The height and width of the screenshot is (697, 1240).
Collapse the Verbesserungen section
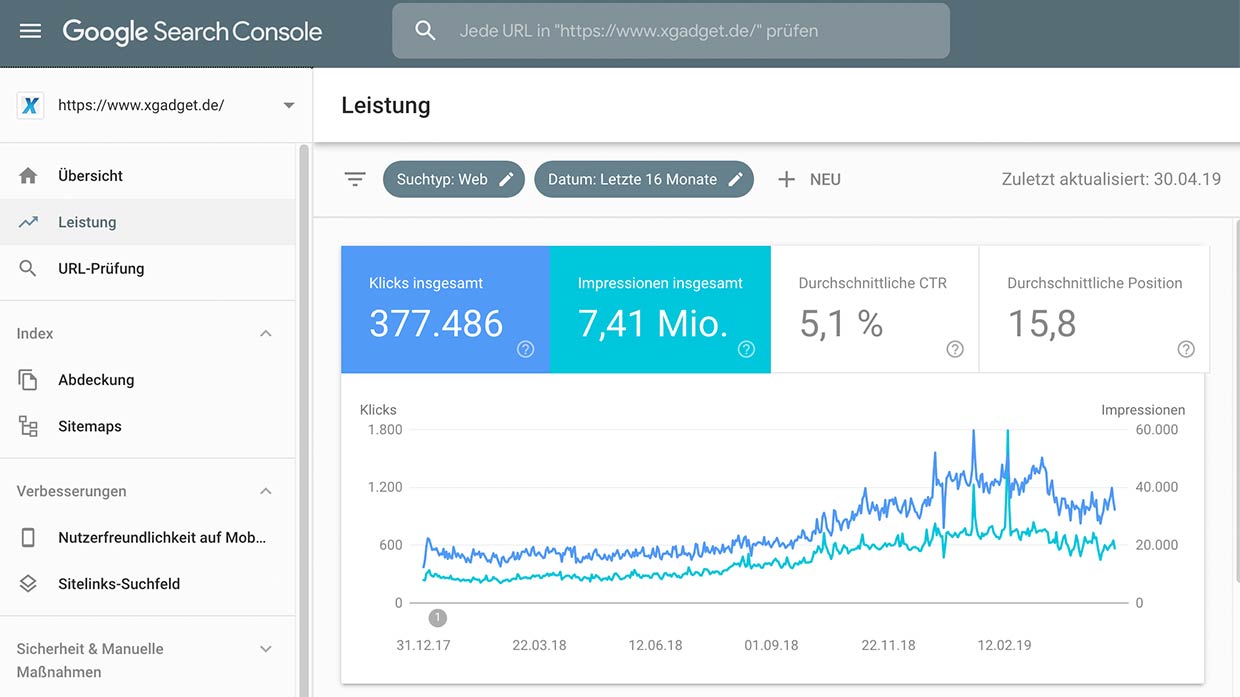tap(266, 492)
